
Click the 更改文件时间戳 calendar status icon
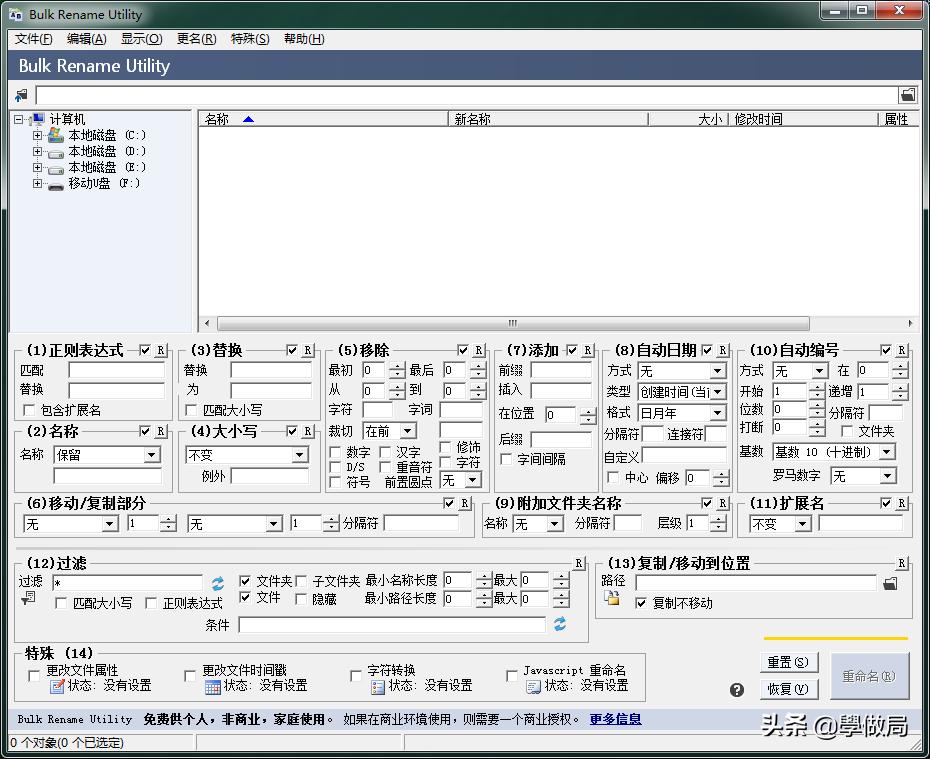pos(212,686)
